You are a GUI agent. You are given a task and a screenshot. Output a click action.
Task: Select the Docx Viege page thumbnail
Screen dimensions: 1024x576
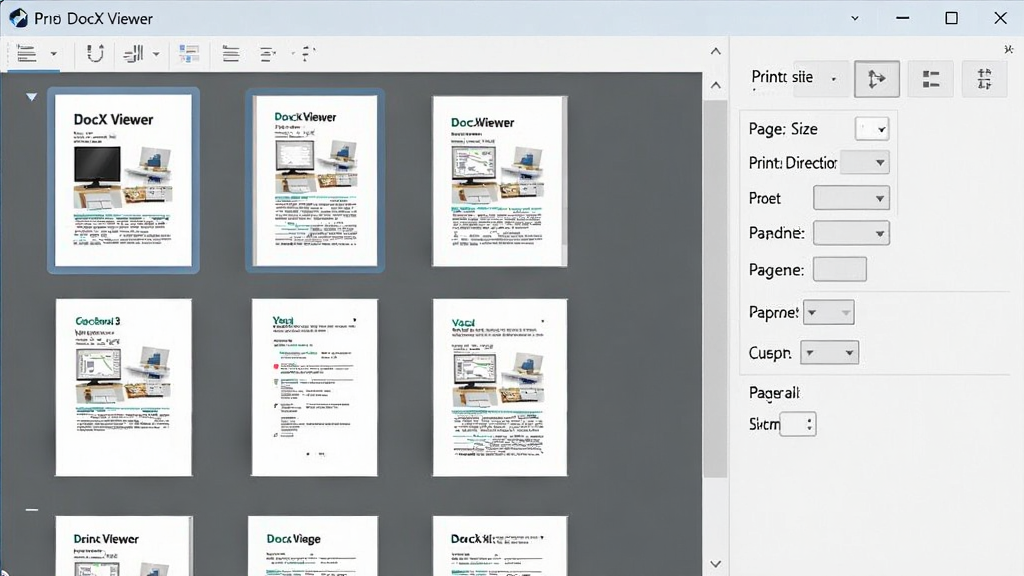click(x=313, y=546)
